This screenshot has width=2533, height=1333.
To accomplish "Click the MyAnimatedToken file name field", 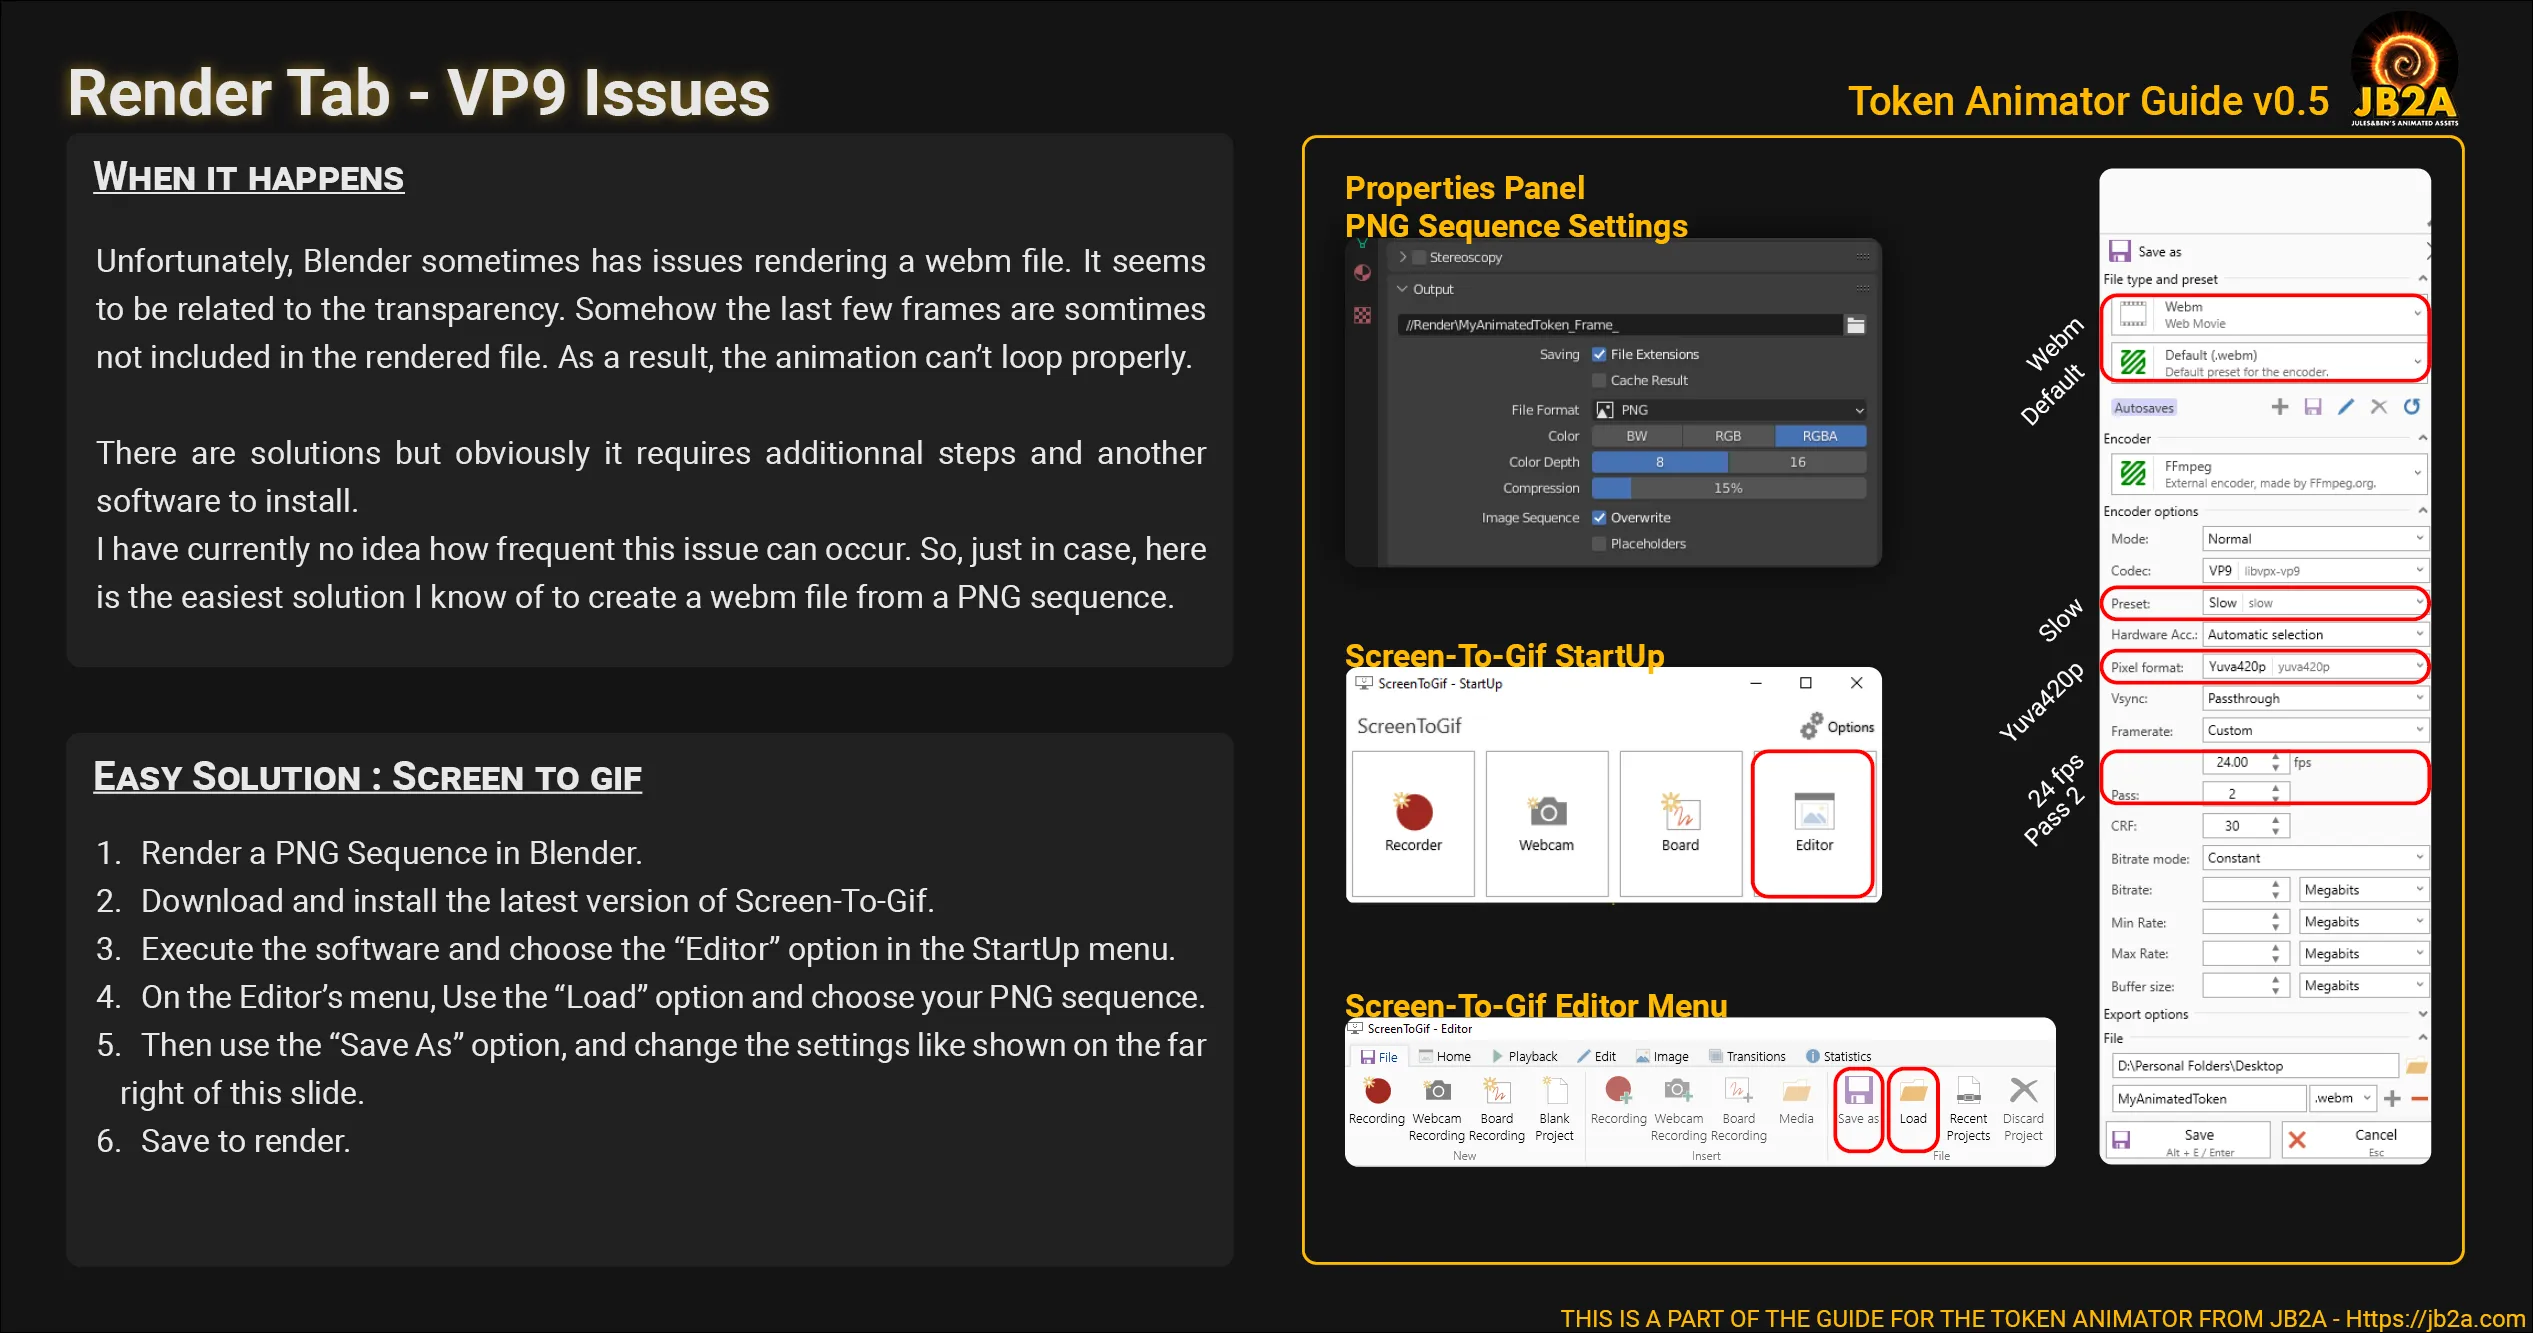I will 2208,1099.
